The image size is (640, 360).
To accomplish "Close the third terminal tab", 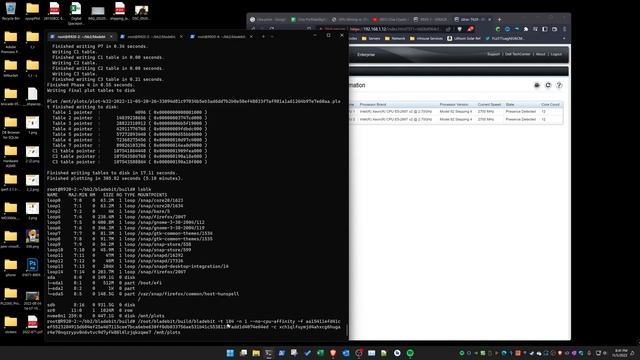I will (251, 36).
